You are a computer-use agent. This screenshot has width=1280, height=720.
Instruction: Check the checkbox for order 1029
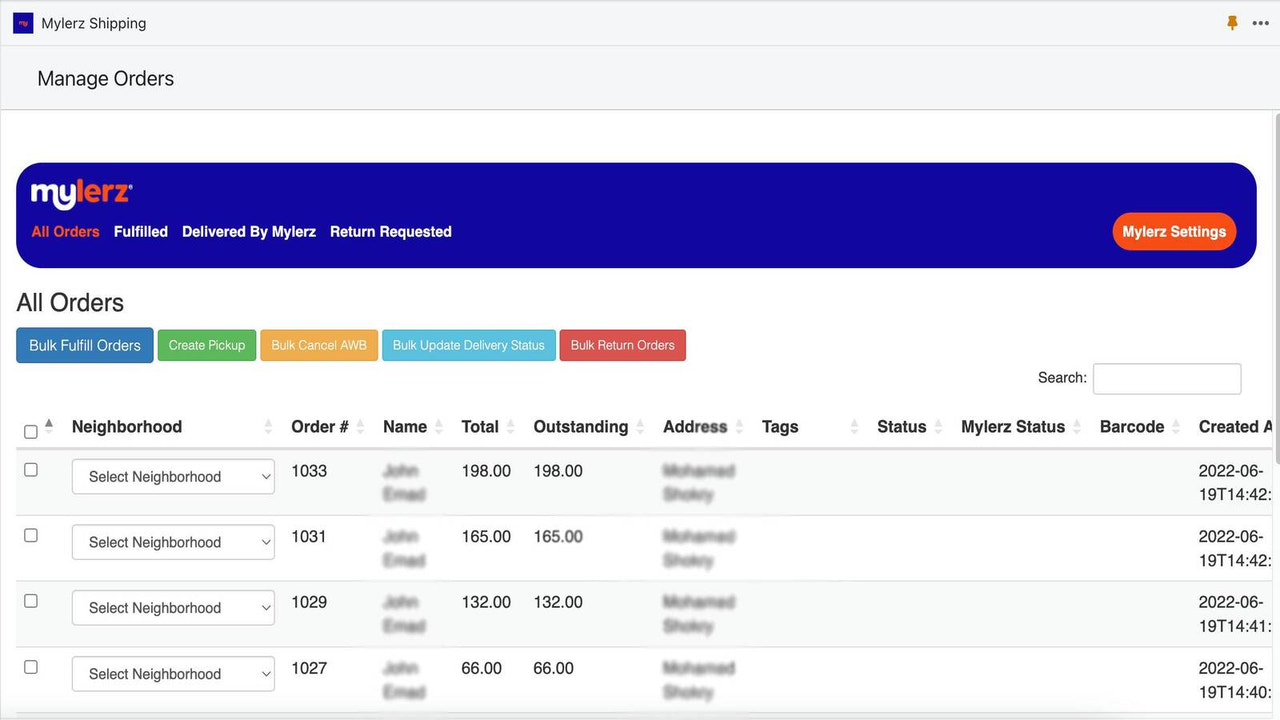coord(30,601)
